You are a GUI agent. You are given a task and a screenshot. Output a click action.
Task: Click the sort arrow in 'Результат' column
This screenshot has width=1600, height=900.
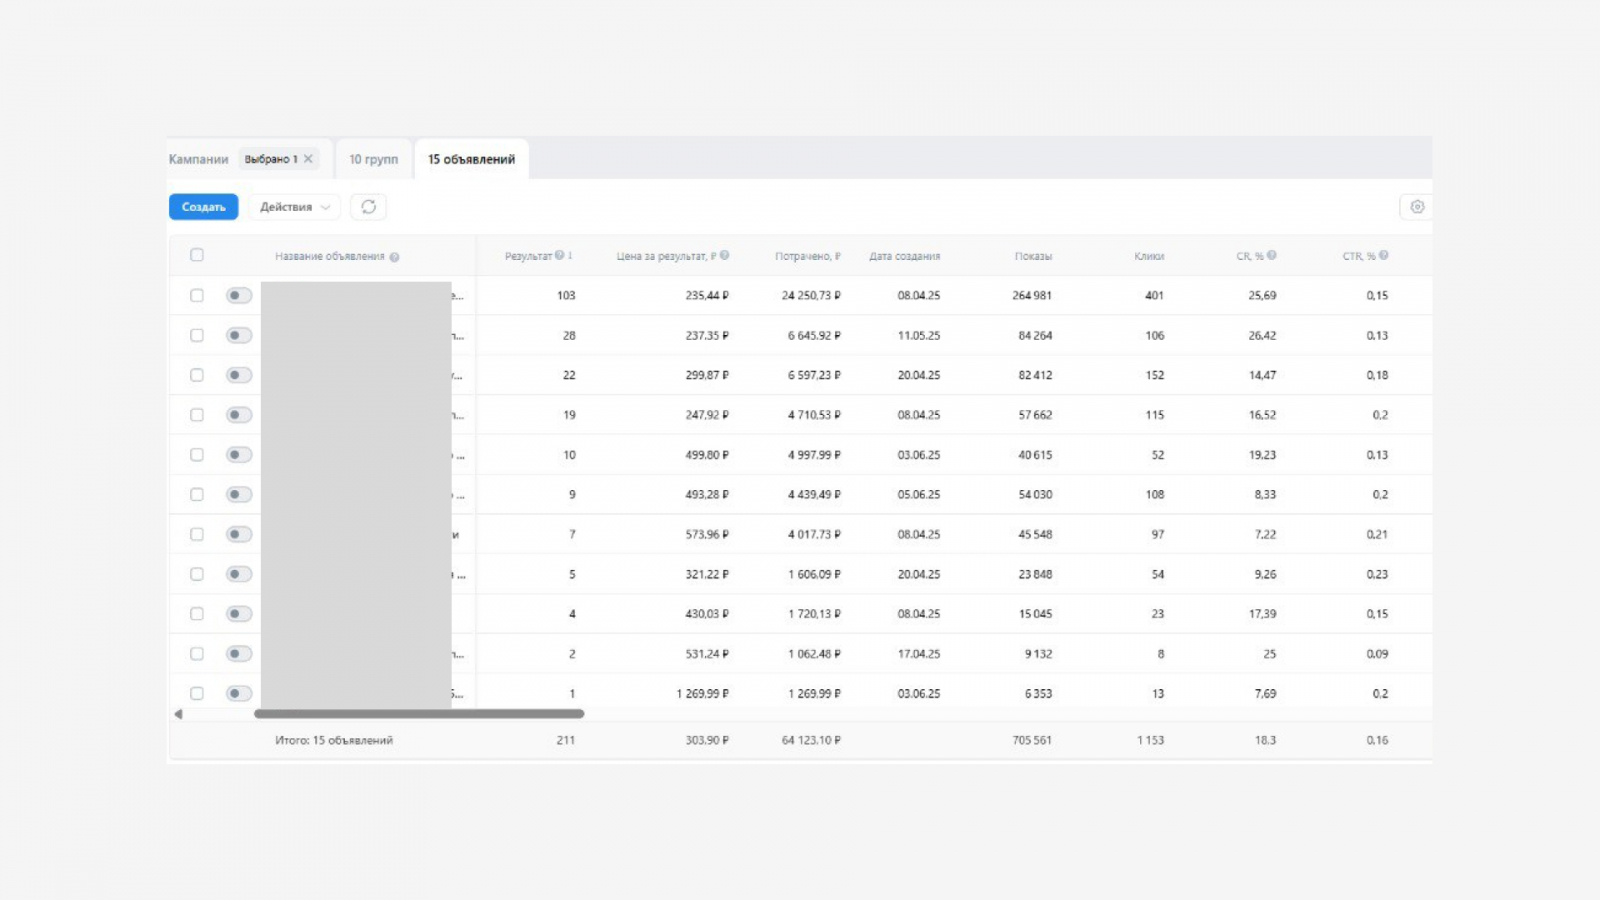570,256
